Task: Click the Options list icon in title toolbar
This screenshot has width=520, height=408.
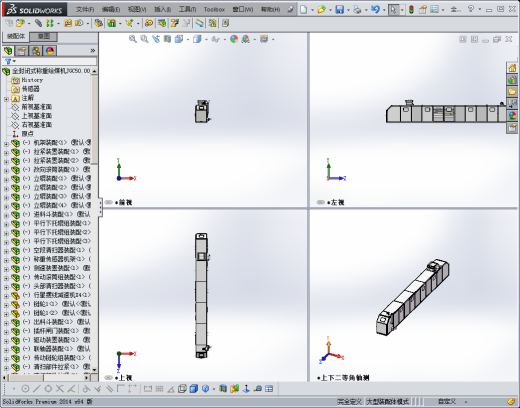Action: pos(434,10)
